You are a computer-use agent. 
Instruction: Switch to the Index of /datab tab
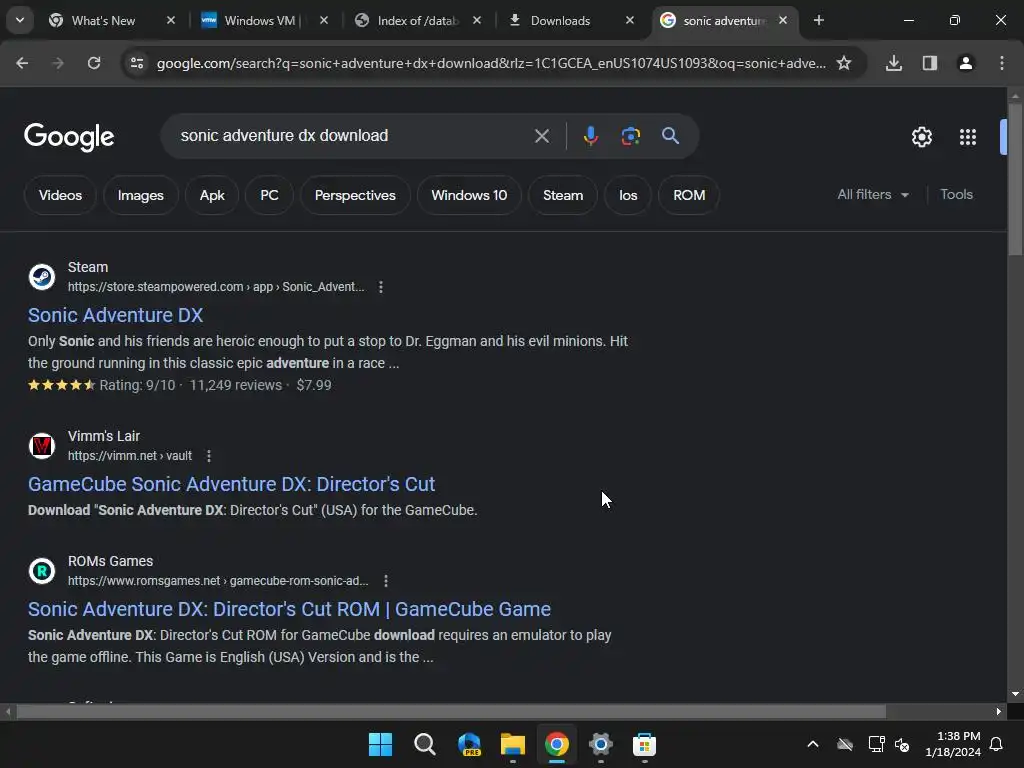(x=417, y=20)
